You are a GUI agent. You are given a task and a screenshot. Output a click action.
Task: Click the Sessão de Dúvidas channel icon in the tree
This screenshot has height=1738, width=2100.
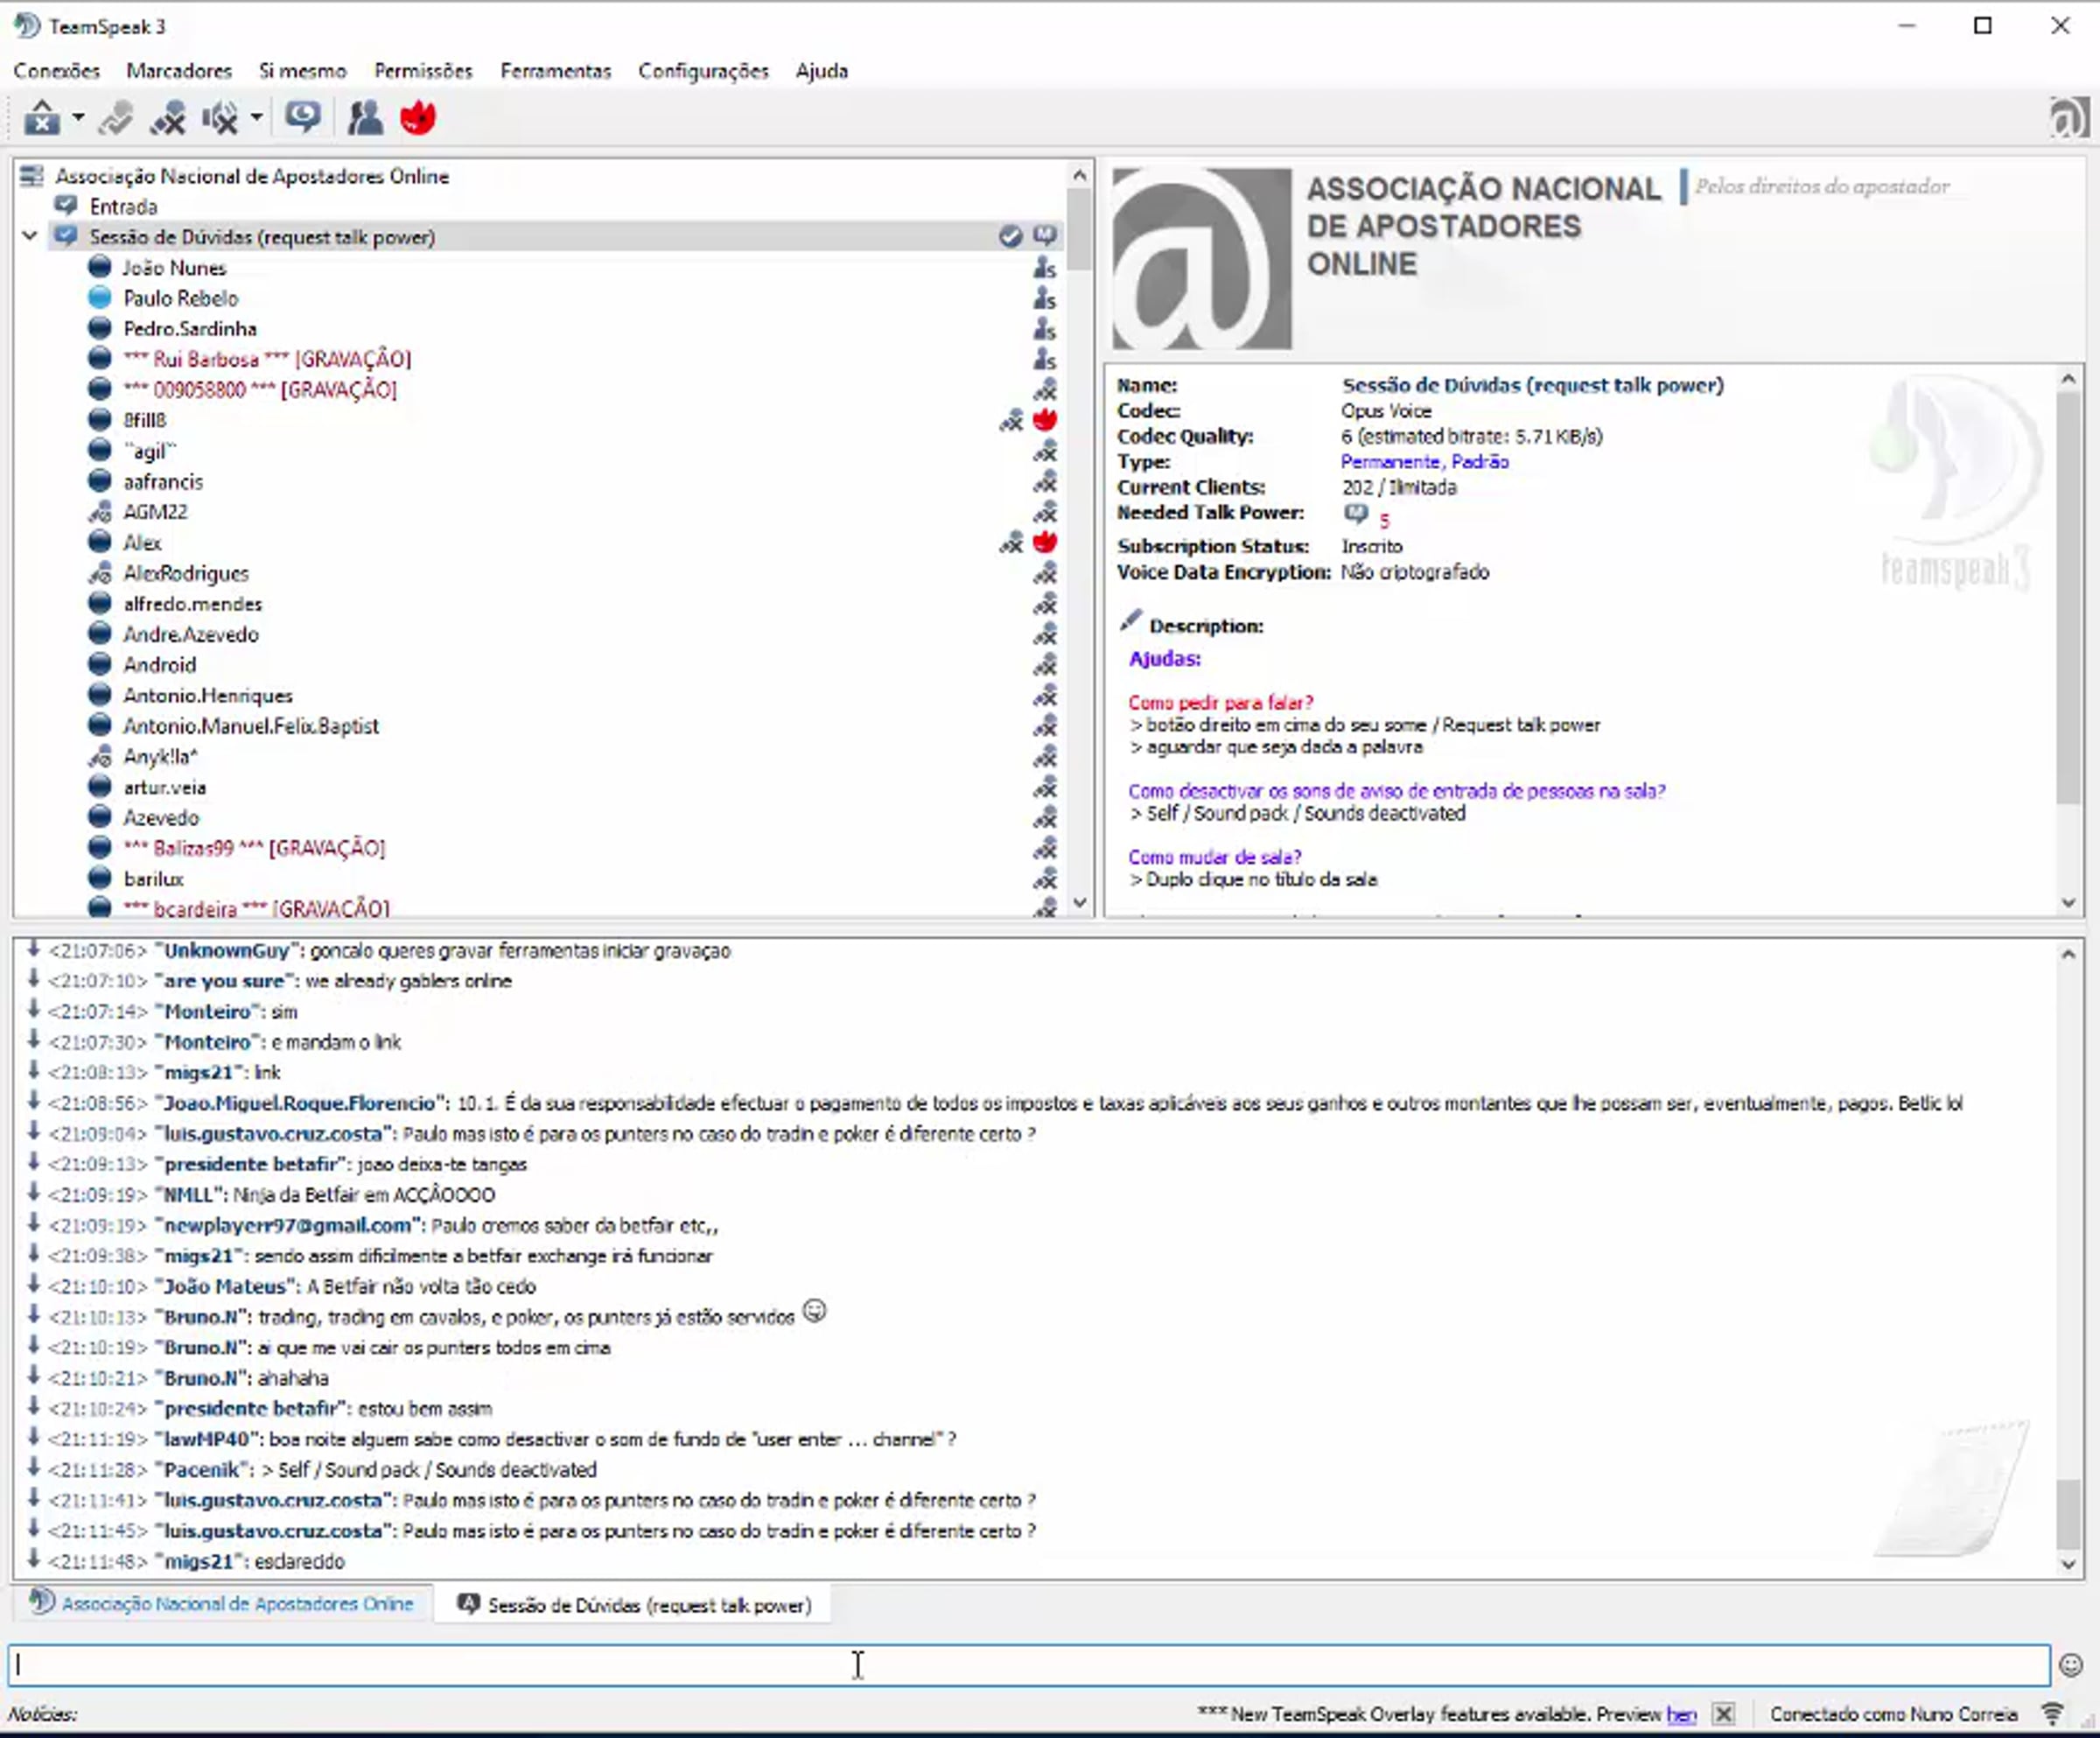pos(67,237)
